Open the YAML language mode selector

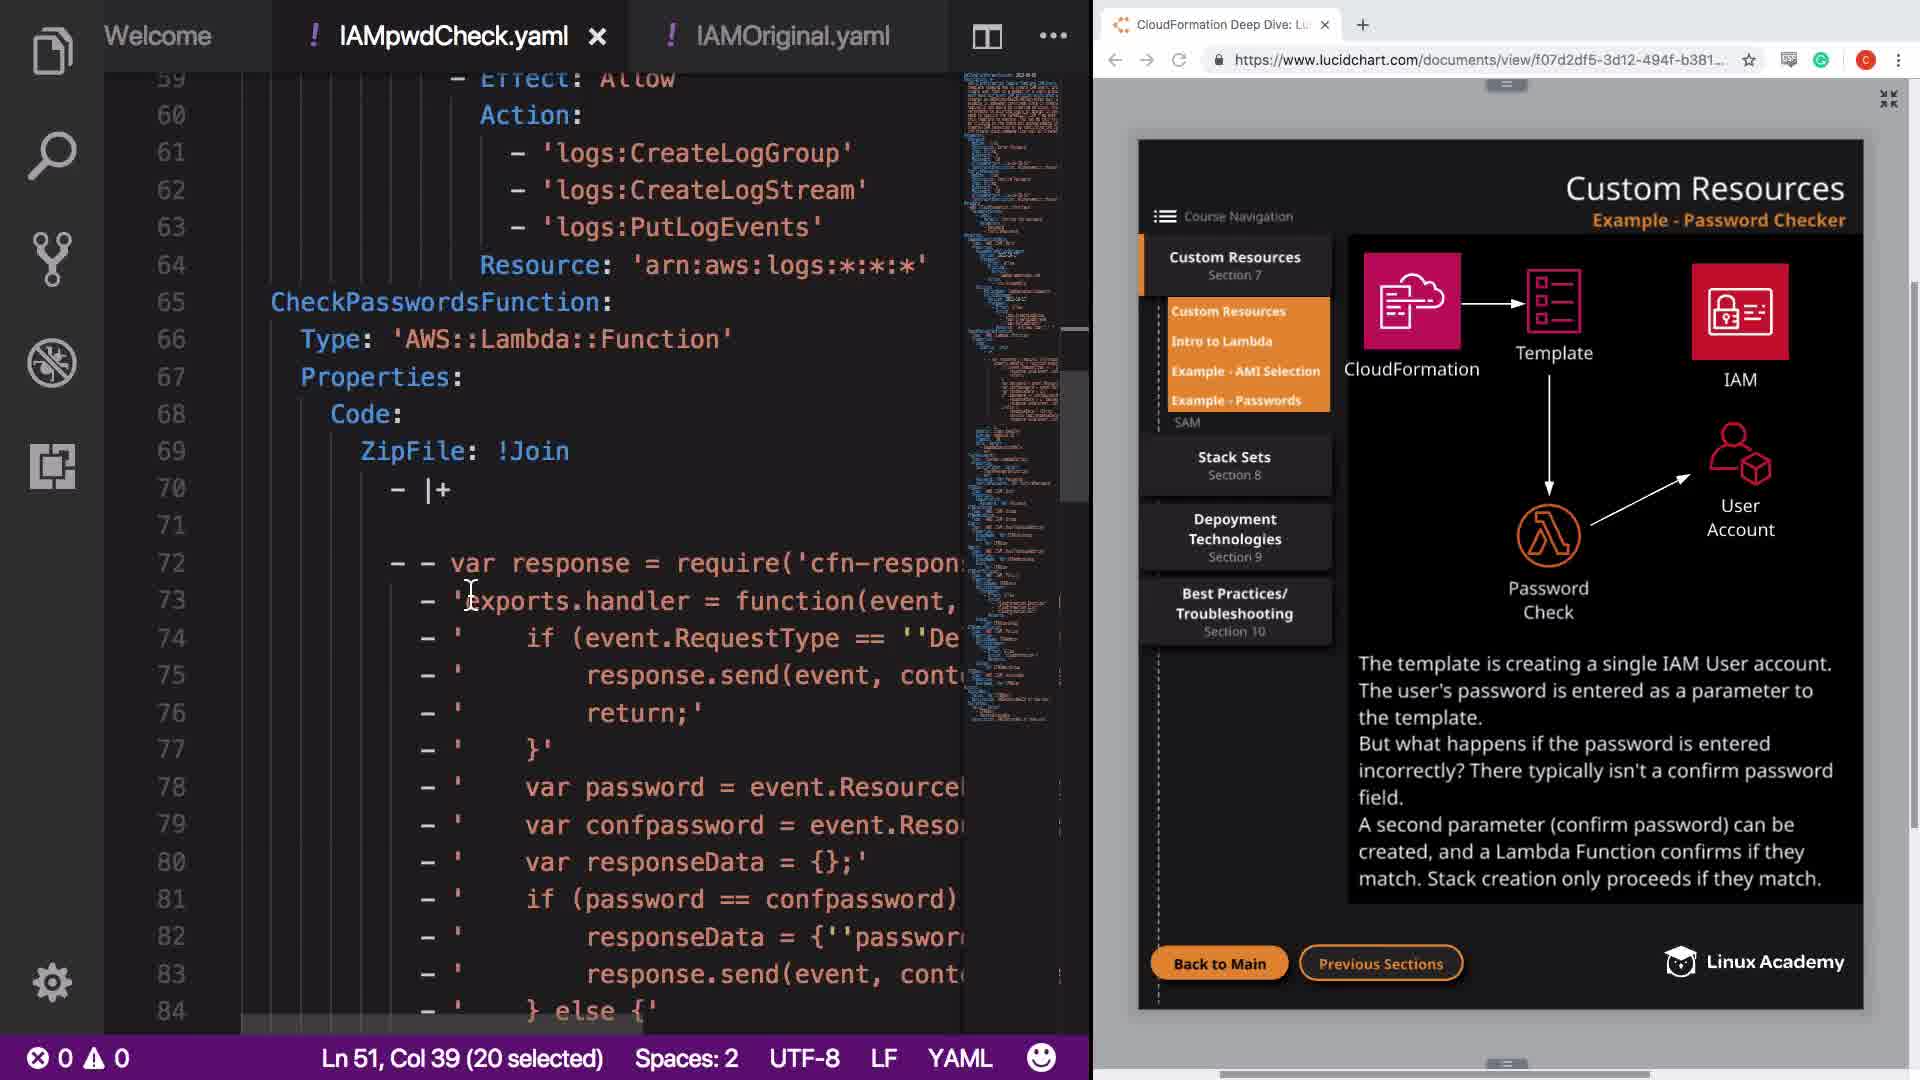[959, 1058]
